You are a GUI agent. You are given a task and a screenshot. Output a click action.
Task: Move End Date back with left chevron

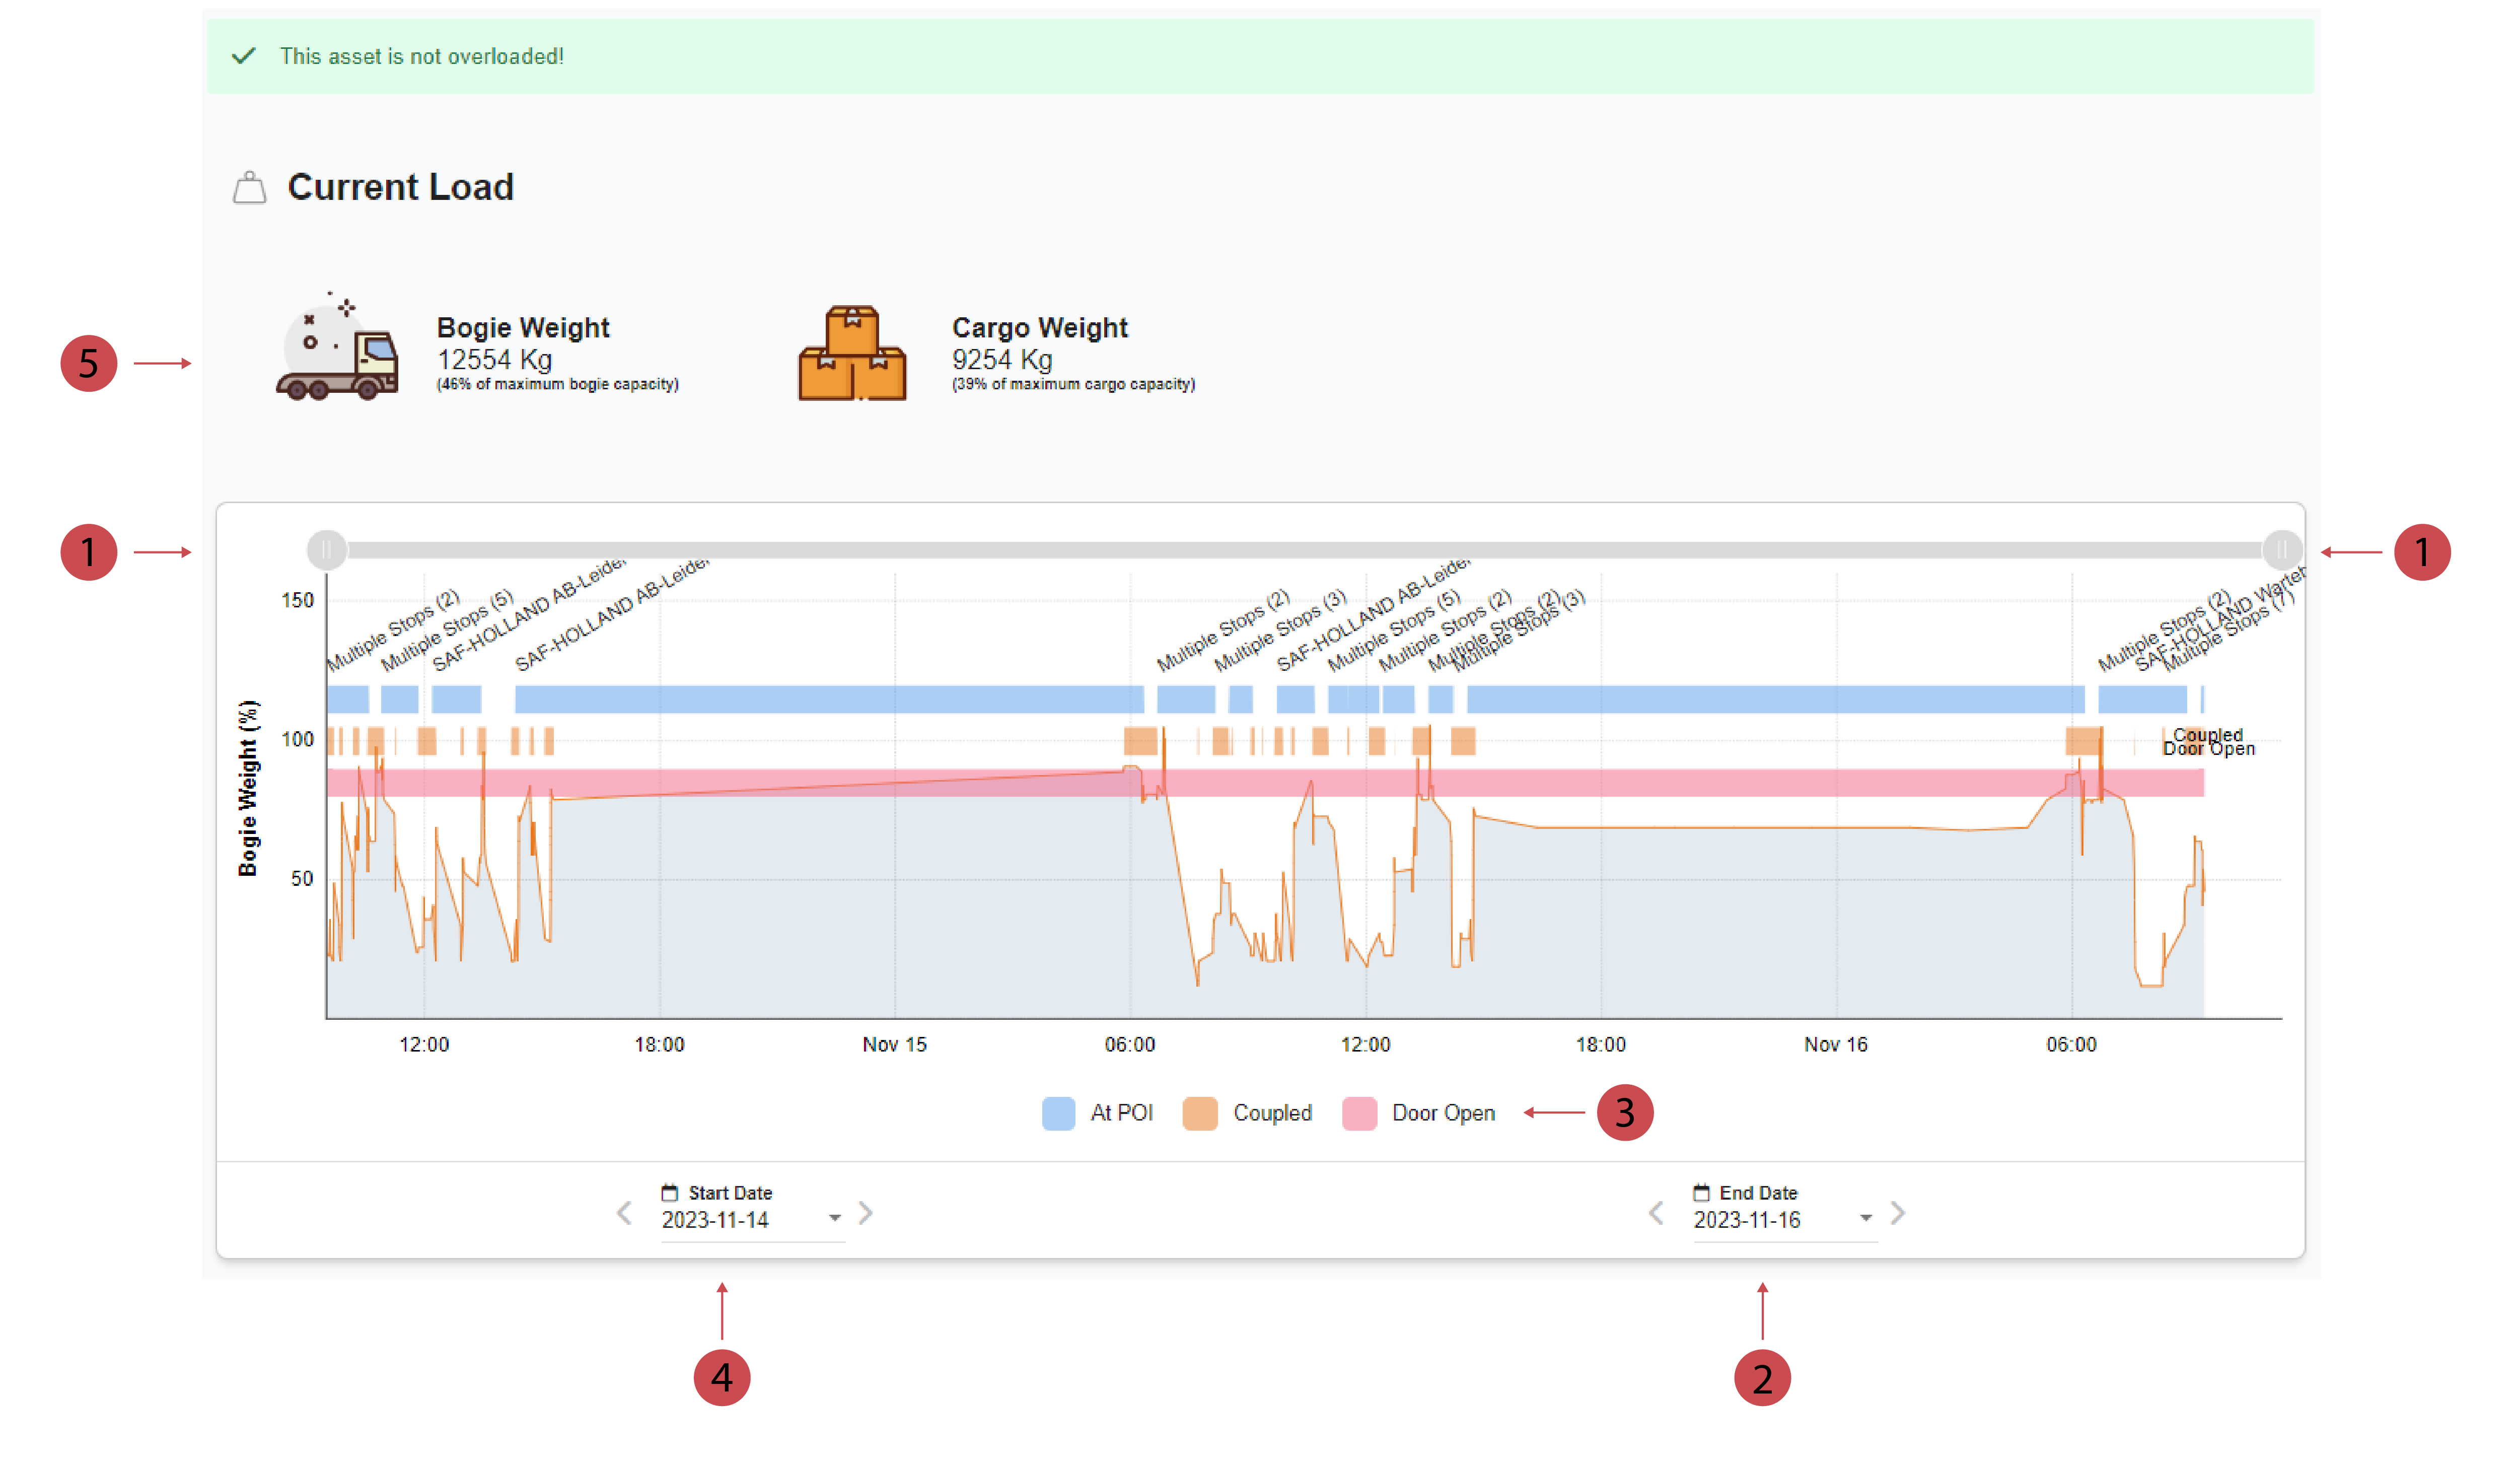tap(1656, 1213)
